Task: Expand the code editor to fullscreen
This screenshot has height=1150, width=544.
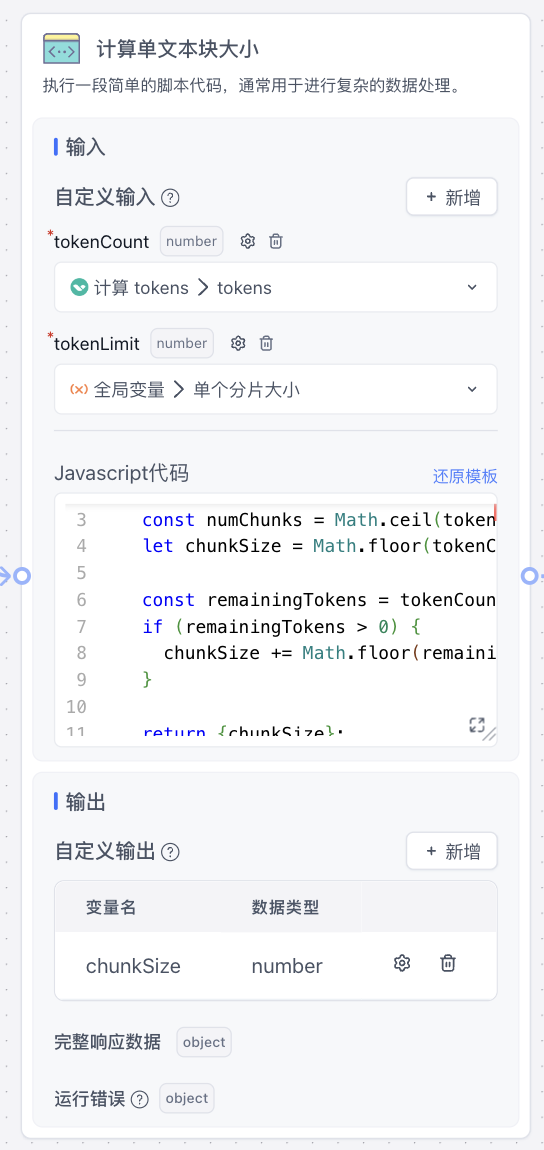Action: click(x=476, y=725)
